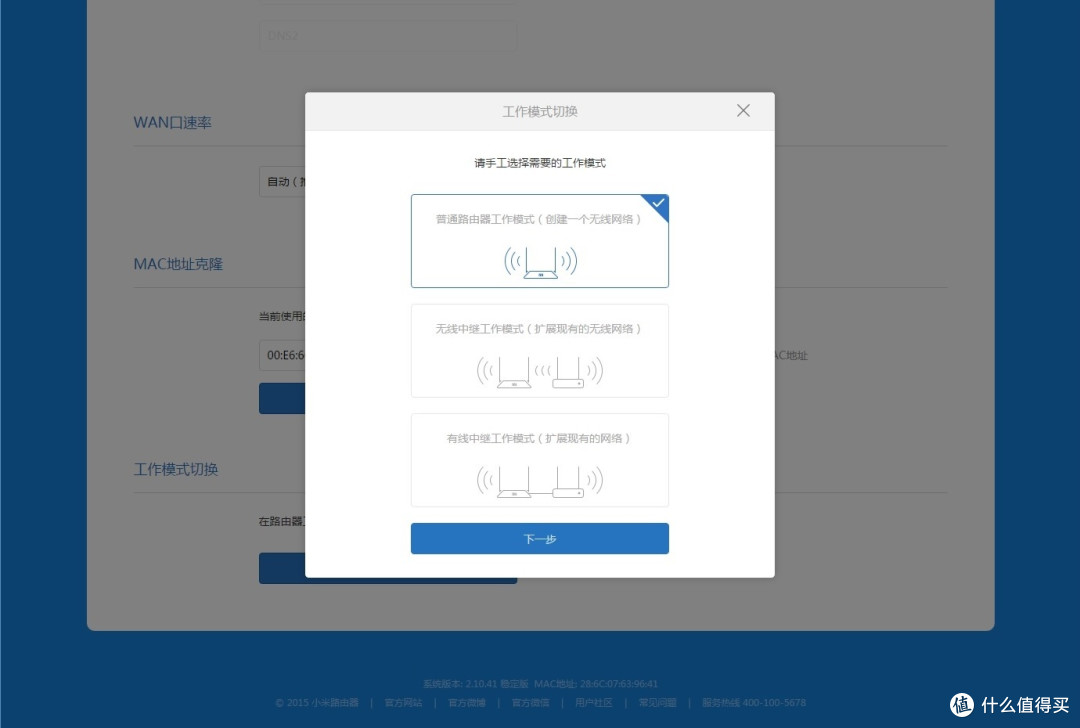Click the blue button under 工作模式切换 section

coord(388,568)
